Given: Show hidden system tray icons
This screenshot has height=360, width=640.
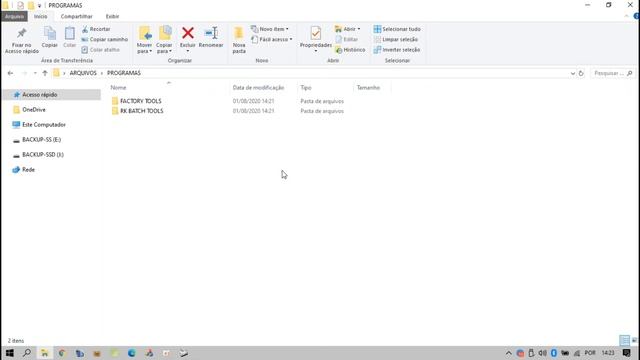Looking at the screenshot, I should click(x=509, y=353).
